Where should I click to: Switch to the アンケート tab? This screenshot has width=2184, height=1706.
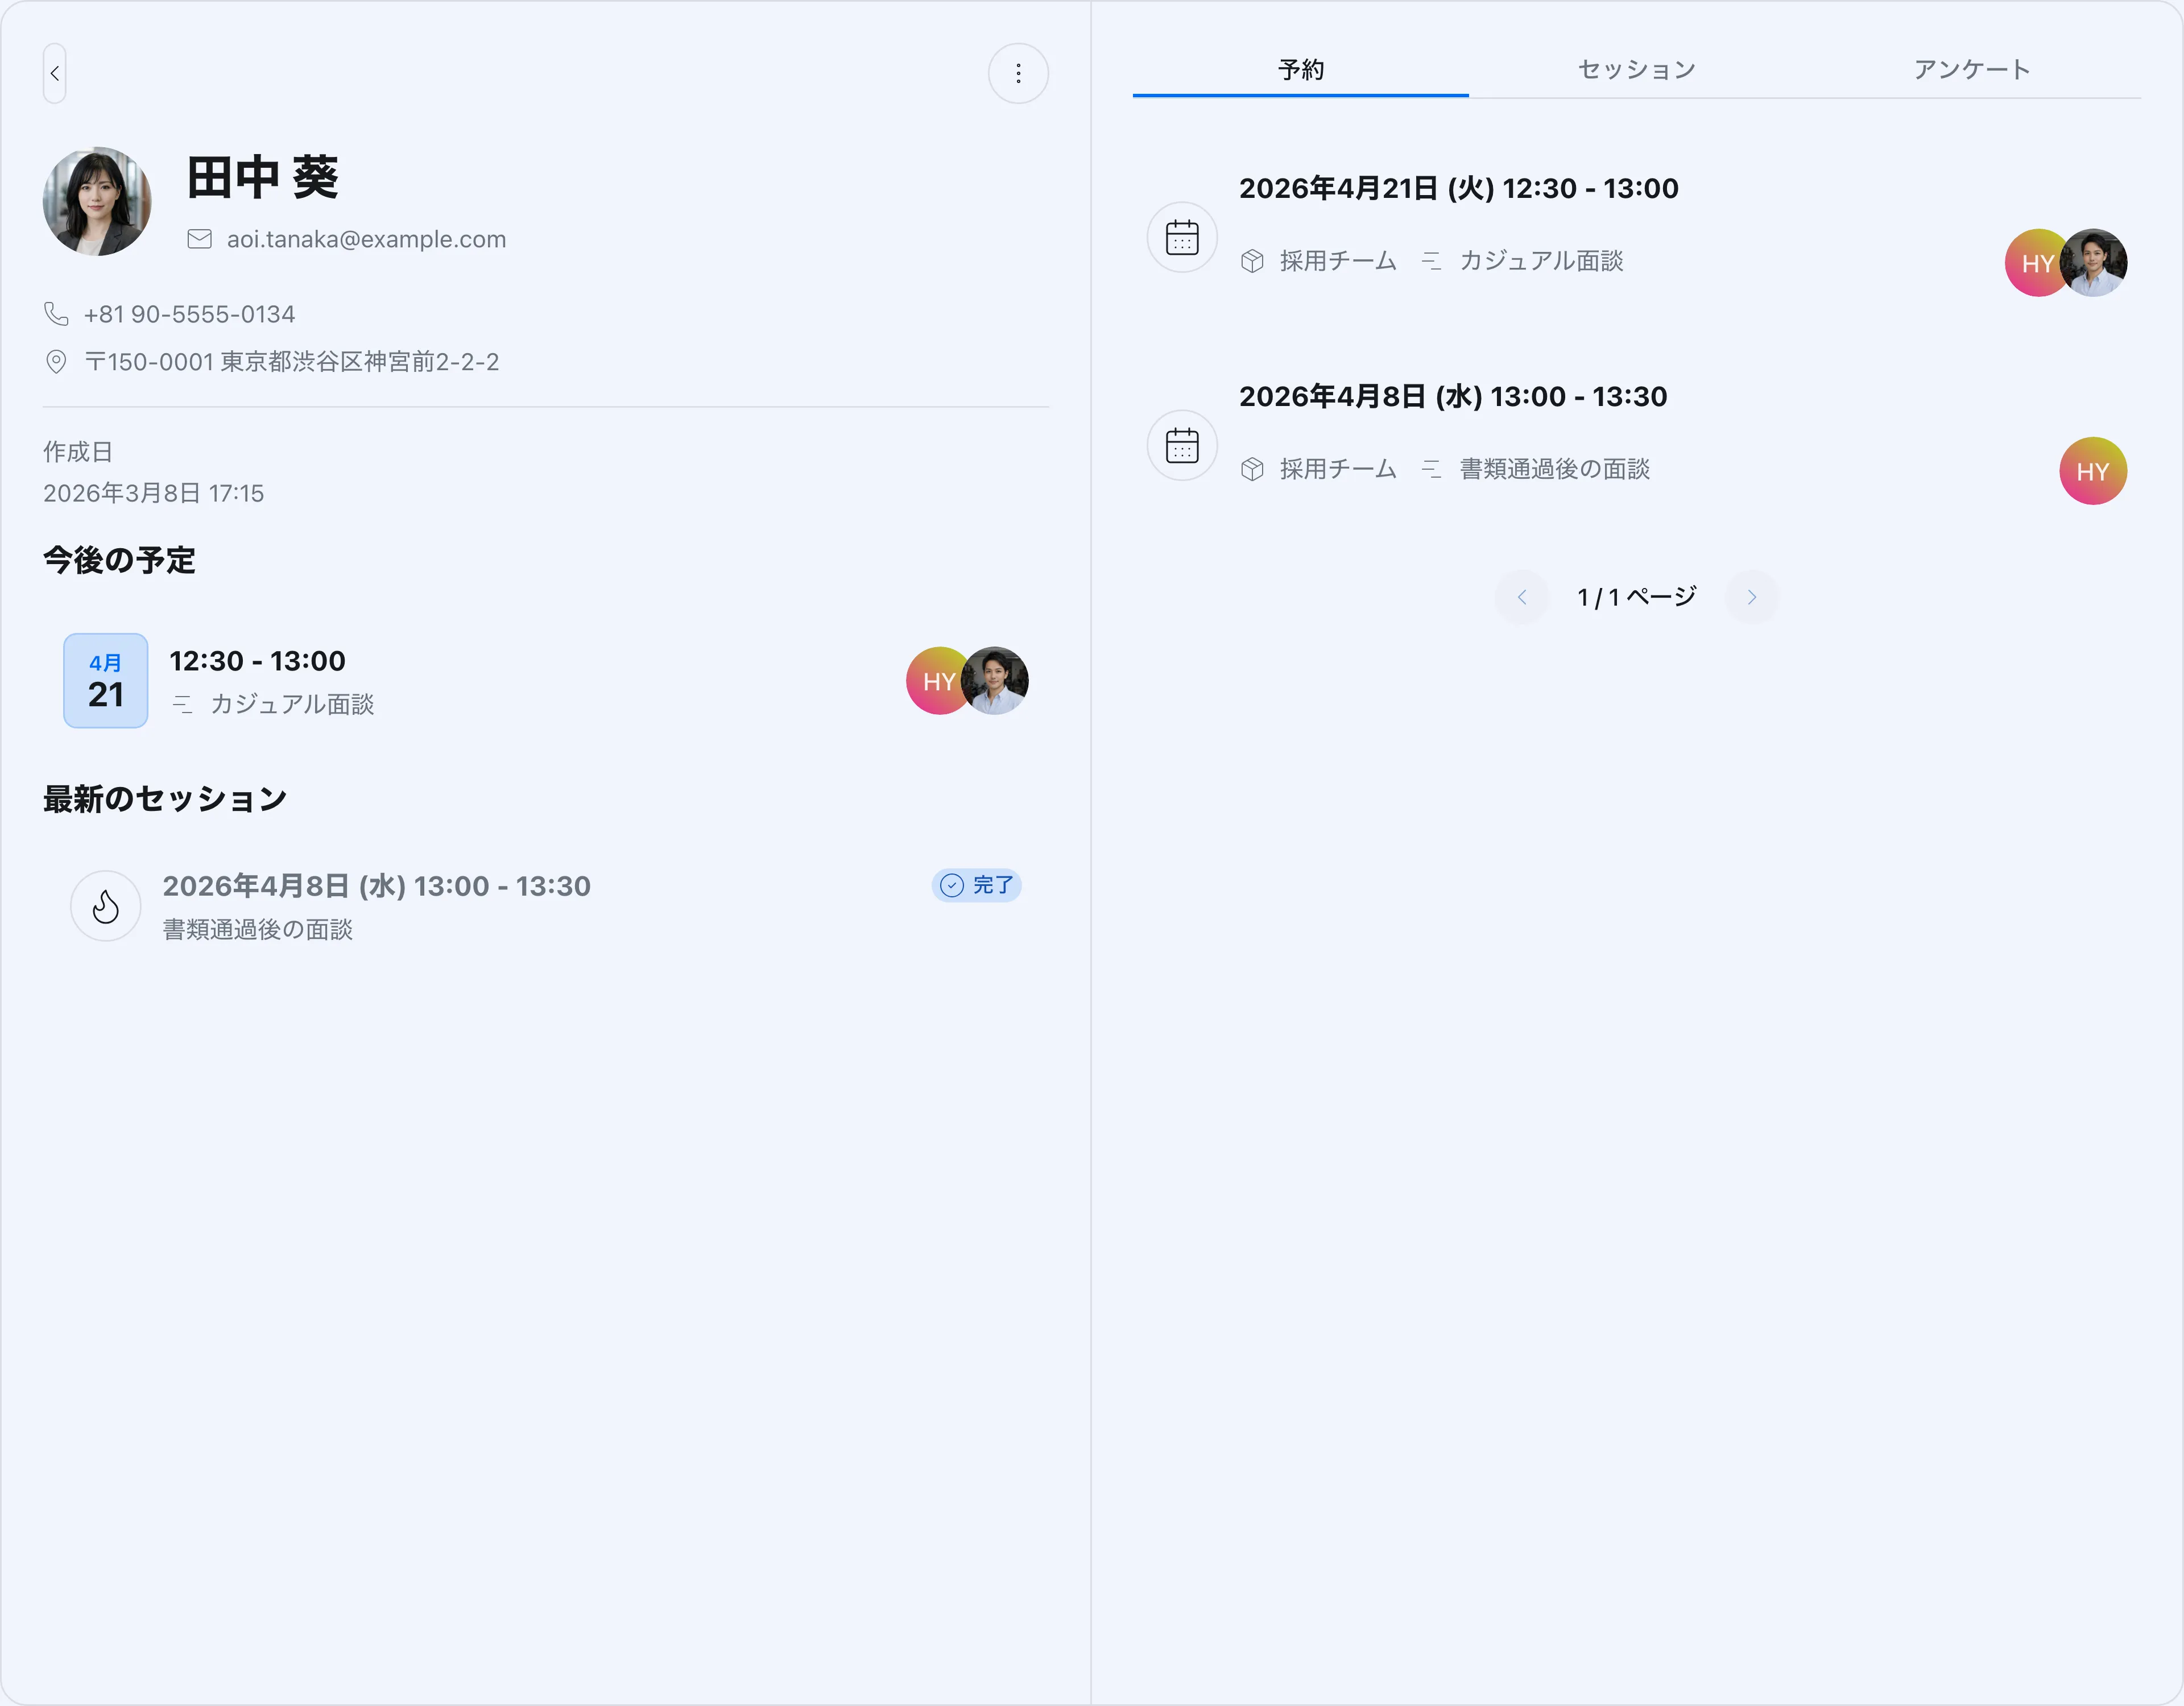[x=1973, y=70]
